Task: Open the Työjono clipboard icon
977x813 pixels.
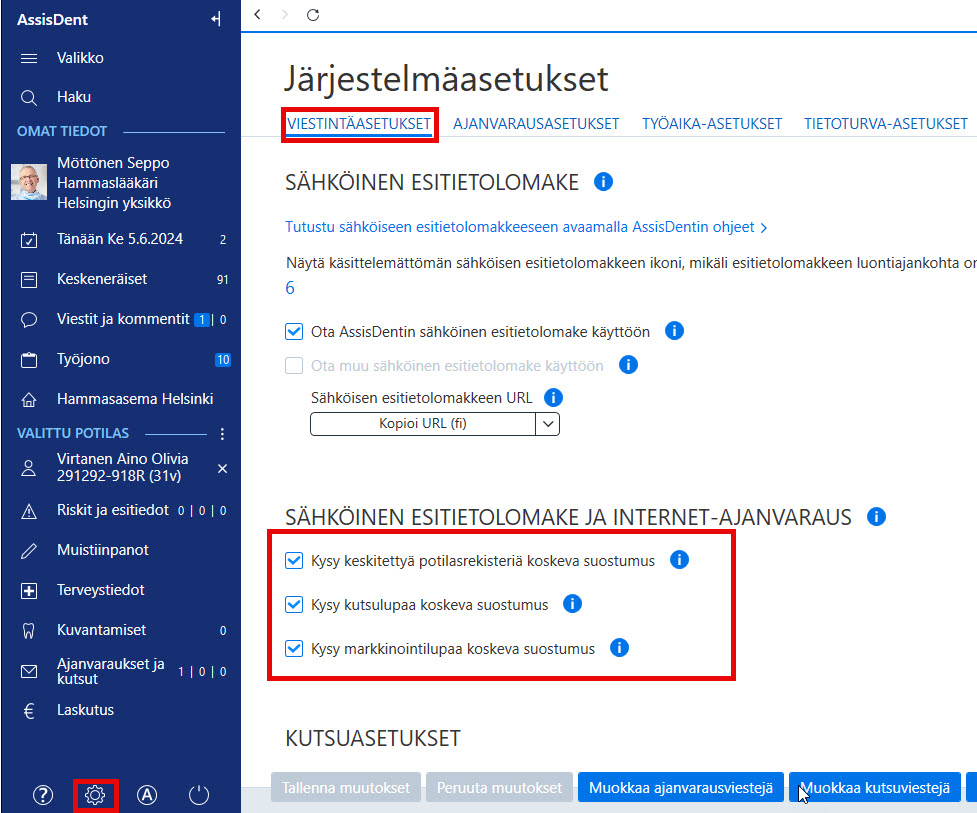Action: [29, 359]
